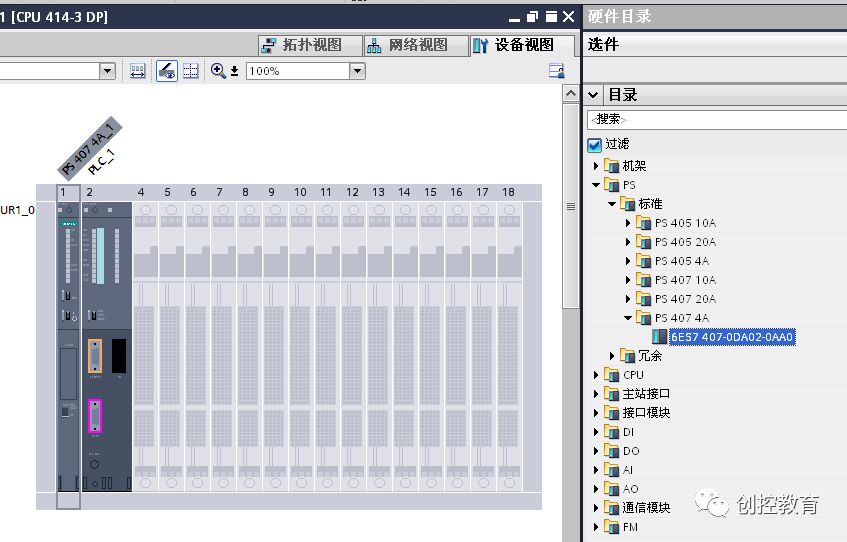Click the 通信模块 folder icon

click(x=611, y=508)
